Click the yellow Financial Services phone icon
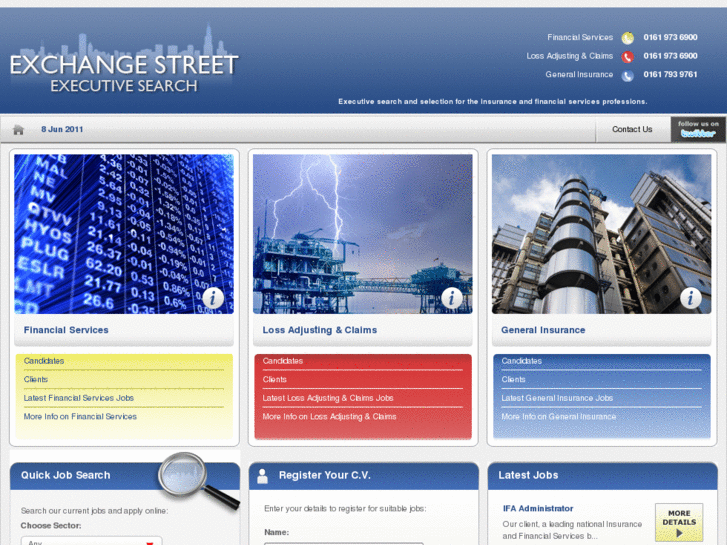727x545 pixels. coord(627,38)
